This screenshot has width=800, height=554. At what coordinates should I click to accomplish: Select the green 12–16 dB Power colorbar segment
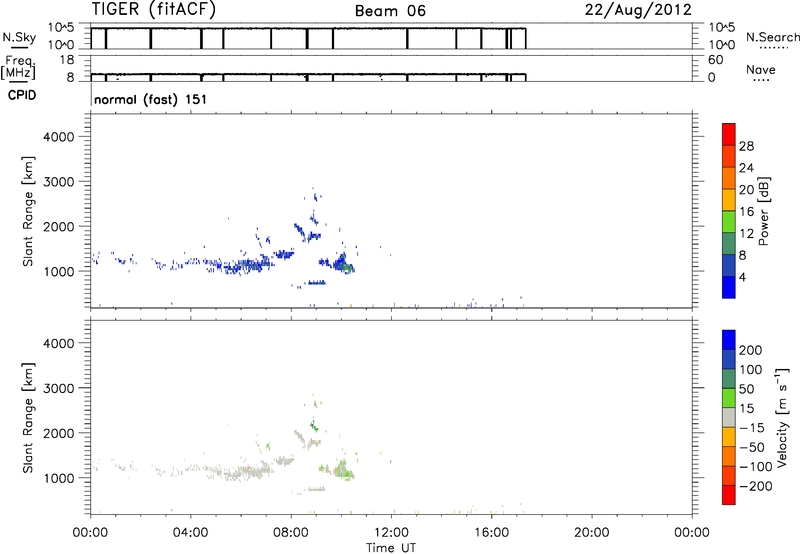point(729,221)
